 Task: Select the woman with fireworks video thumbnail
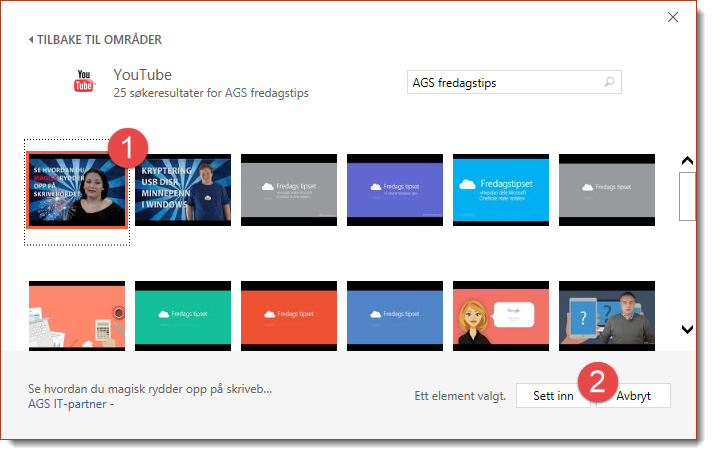(x=77, y=191)
